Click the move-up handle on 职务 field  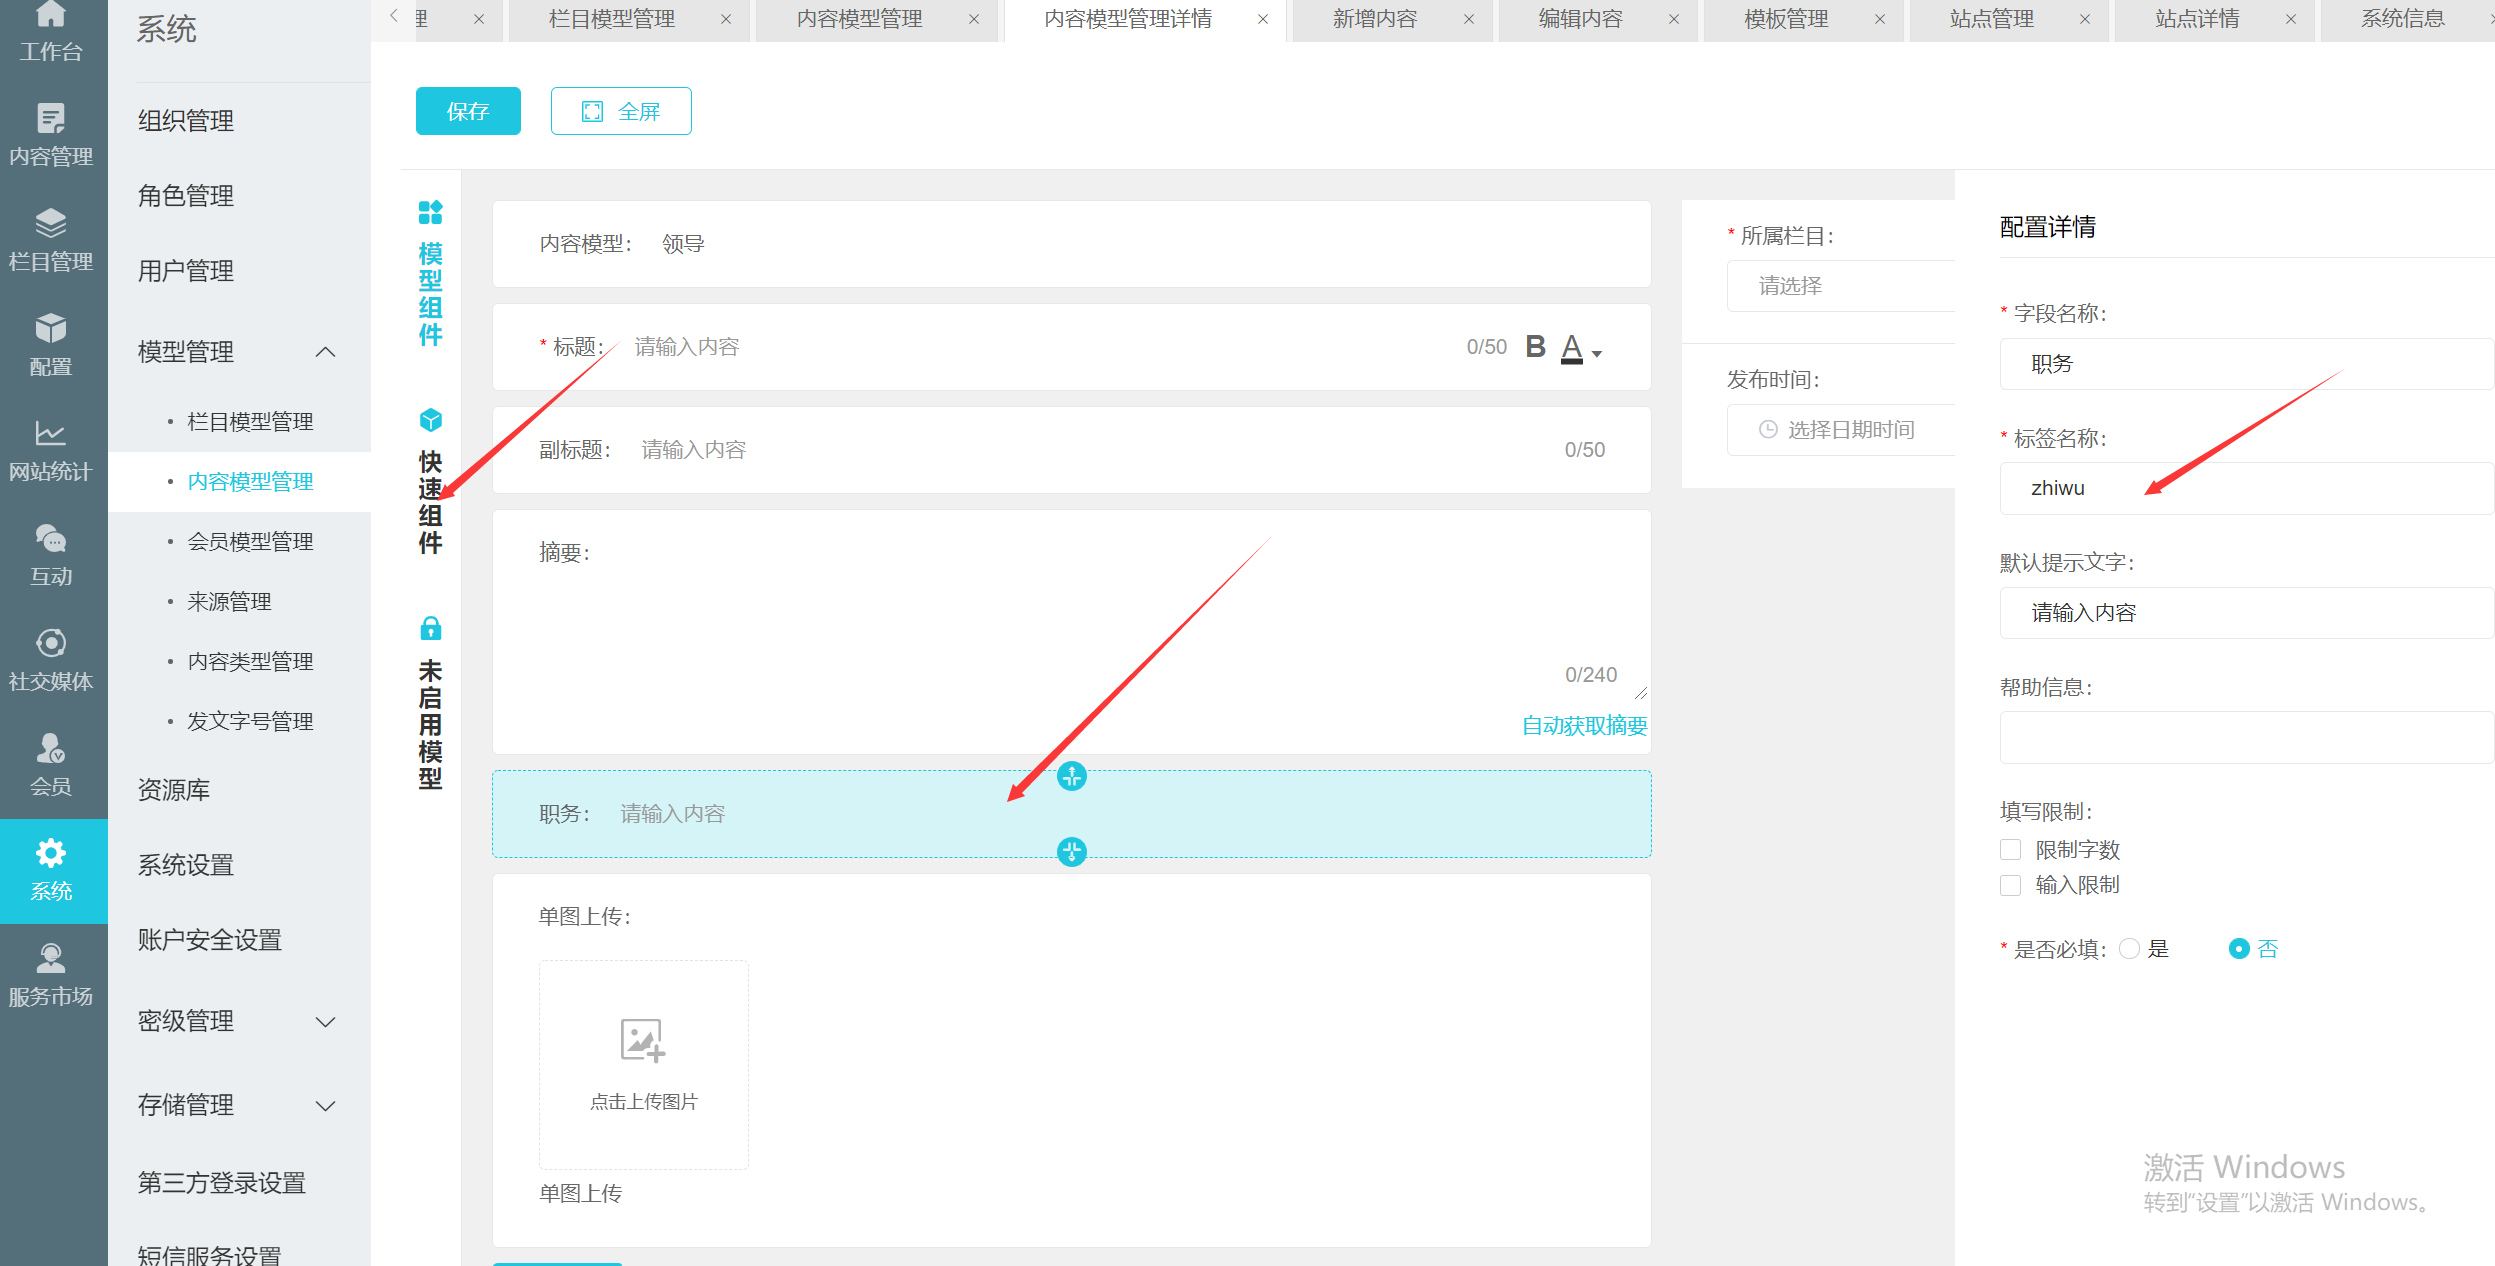click(1071, 776)
